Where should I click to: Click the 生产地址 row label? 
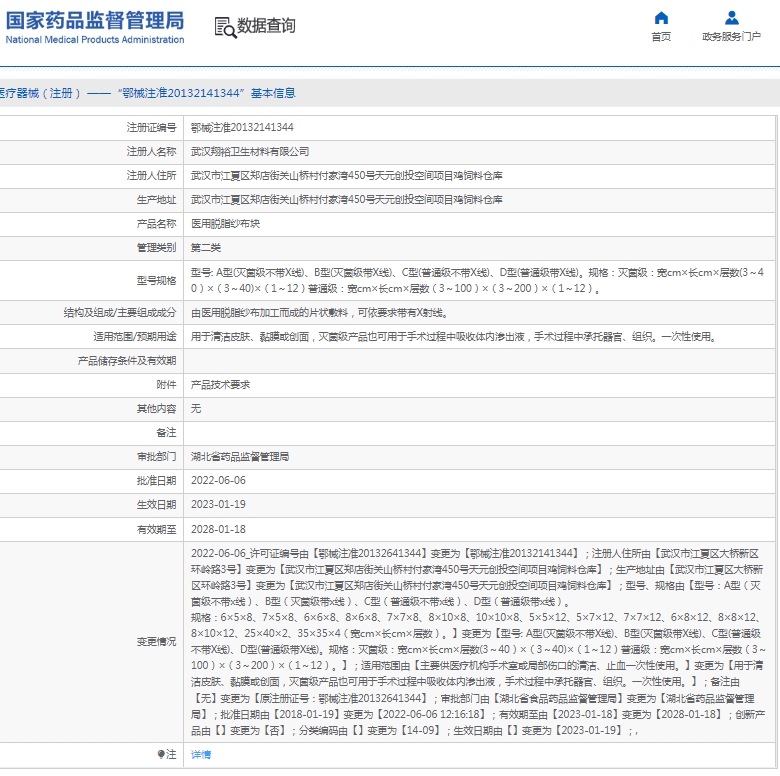pos(156,199)
